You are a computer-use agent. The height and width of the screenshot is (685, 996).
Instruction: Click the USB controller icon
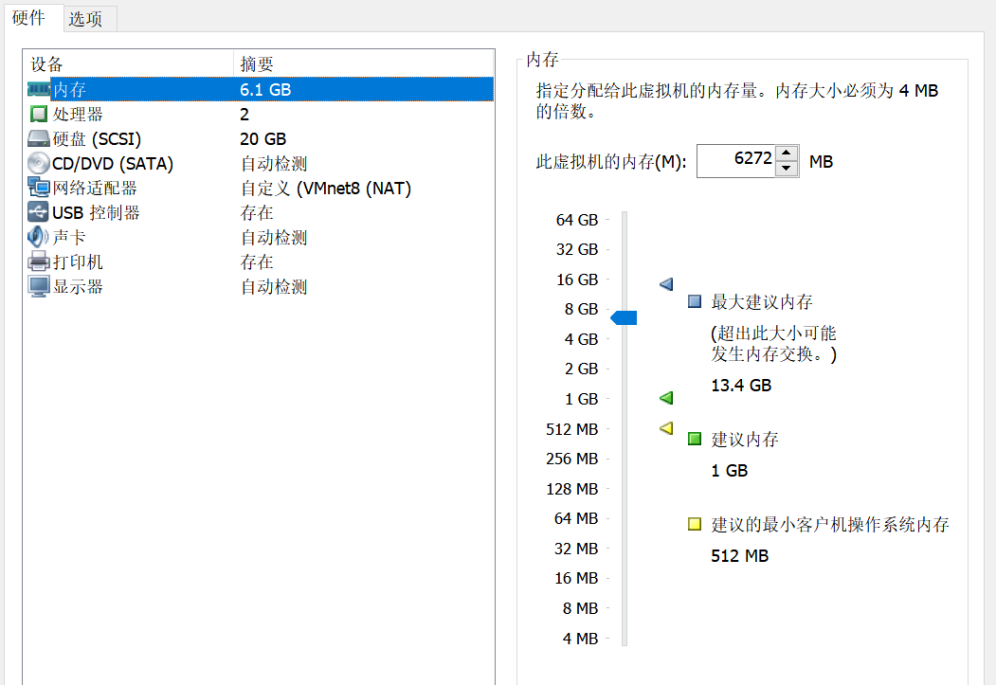click(38, 212)
